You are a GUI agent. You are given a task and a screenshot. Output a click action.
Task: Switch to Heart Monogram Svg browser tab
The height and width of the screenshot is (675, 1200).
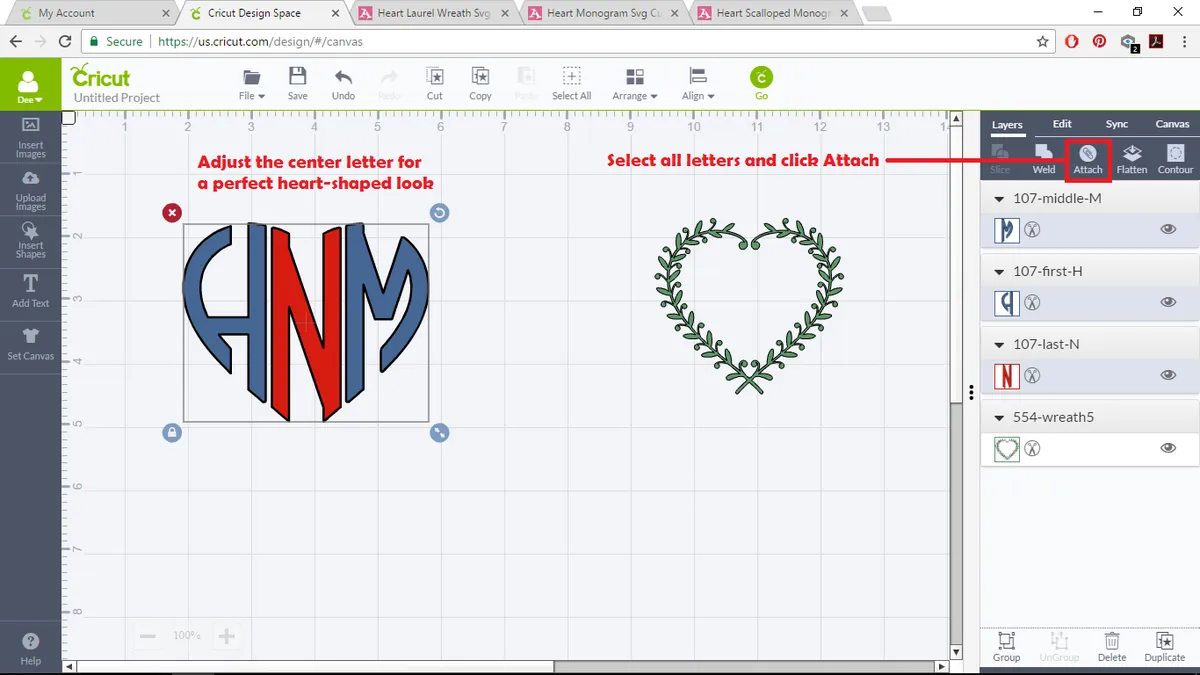[x=603, y=13]
